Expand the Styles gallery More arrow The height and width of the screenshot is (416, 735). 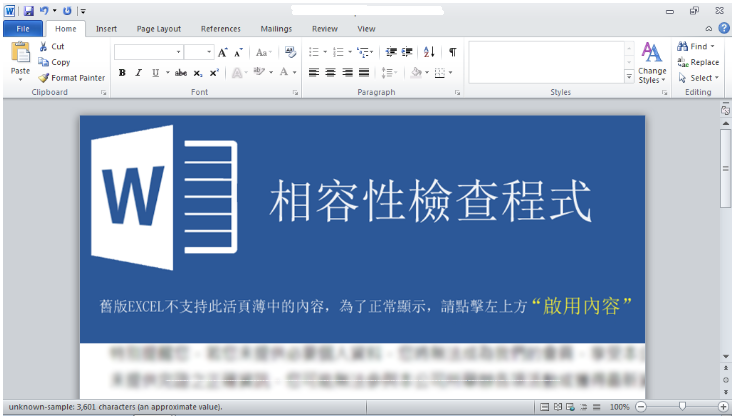click(629, 76)
